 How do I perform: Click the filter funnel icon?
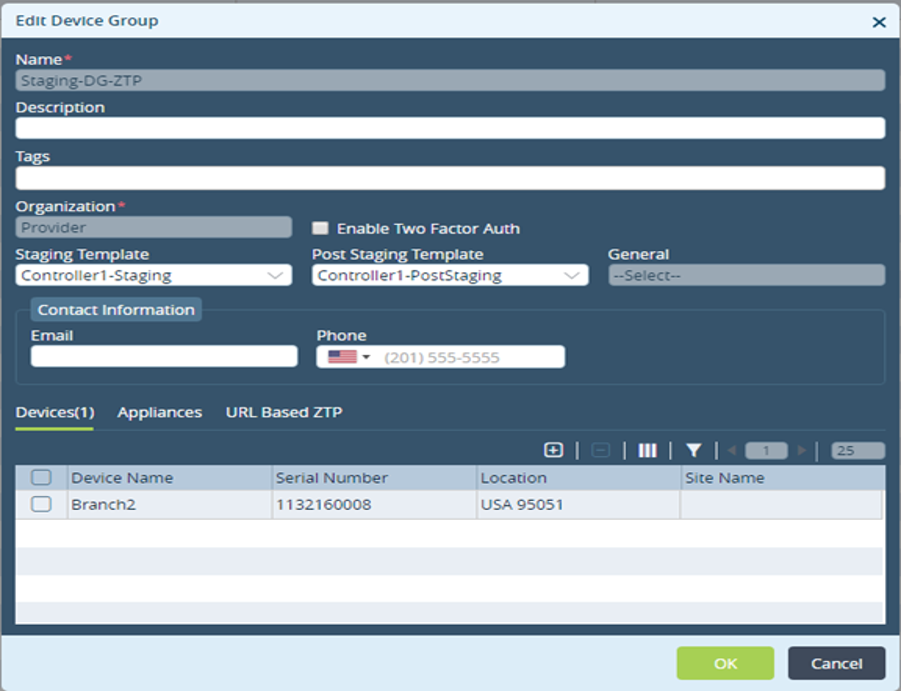pos(694,450)
